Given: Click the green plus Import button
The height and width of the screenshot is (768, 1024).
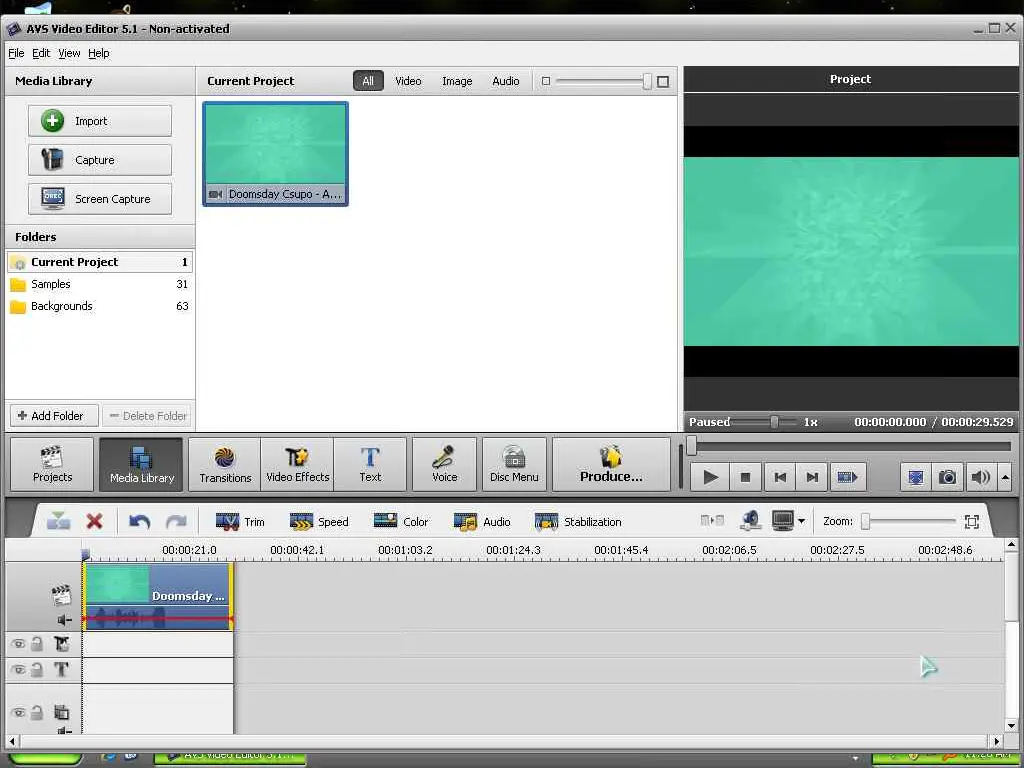Looking at the screenshot, I should tap(100, 121).
